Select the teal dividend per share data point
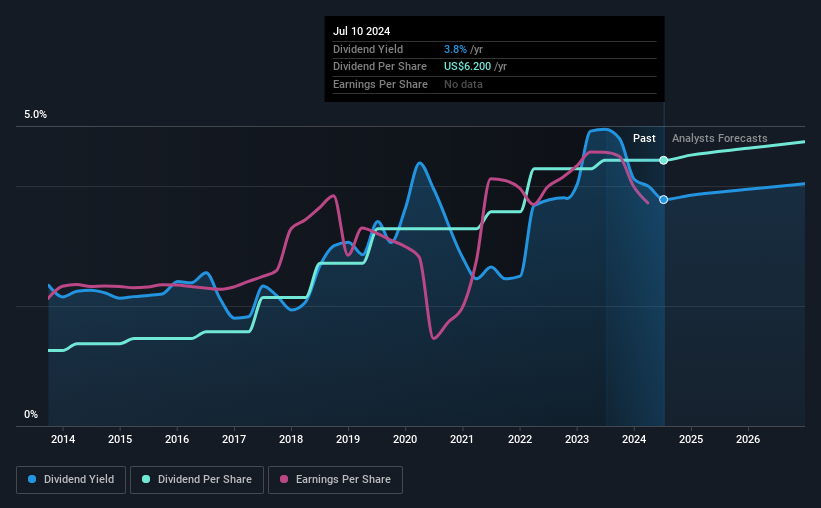This screenshot has height=508, width=821. (x=663, y=160)
